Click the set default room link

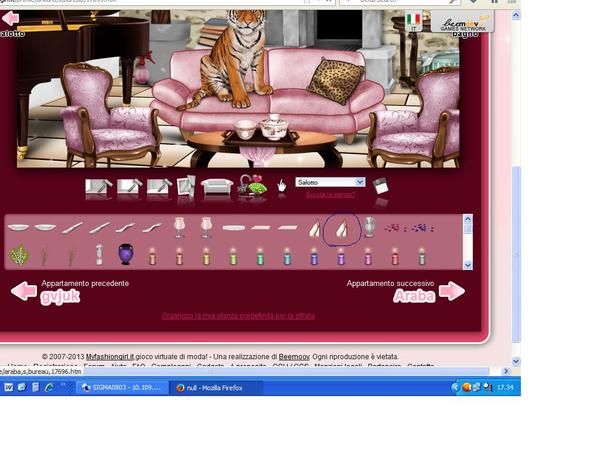click(238, 316)
